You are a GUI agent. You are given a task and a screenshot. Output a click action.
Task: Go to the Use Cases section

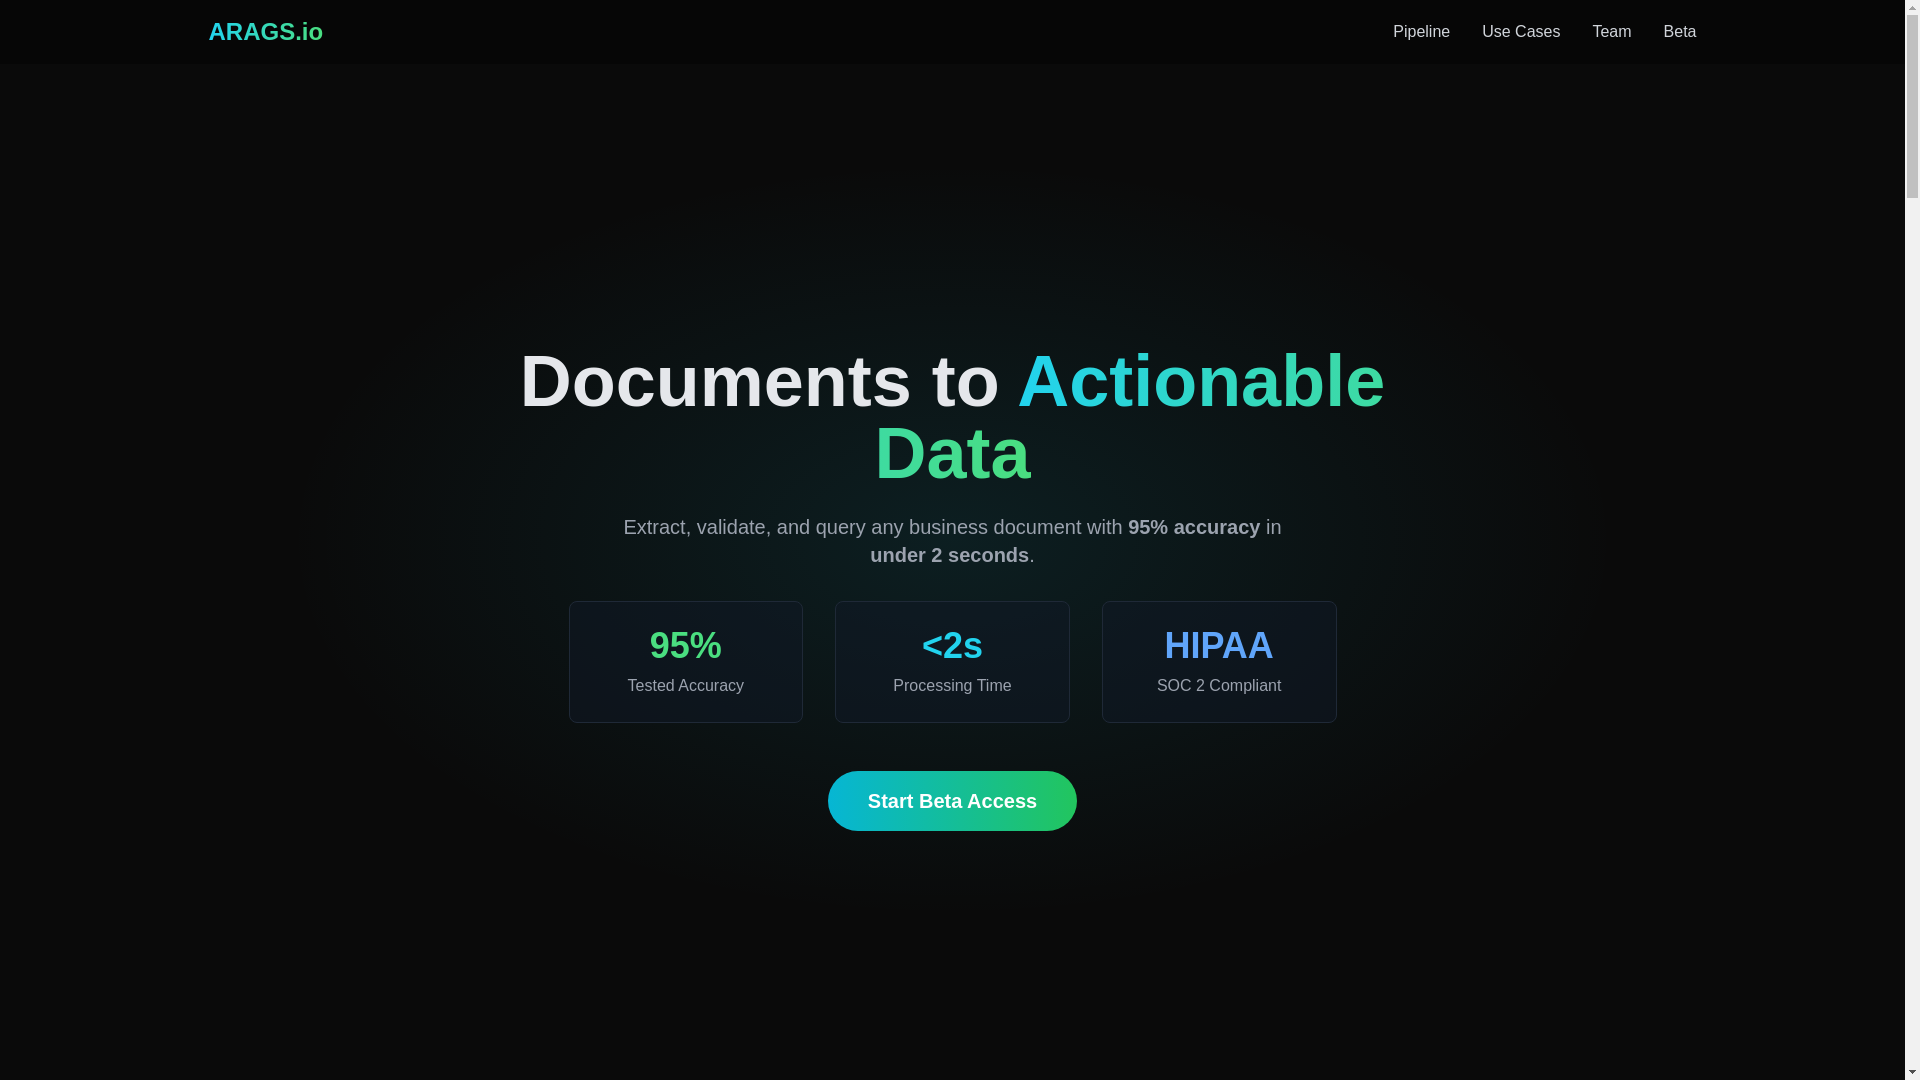click(x=1520, y=32)
